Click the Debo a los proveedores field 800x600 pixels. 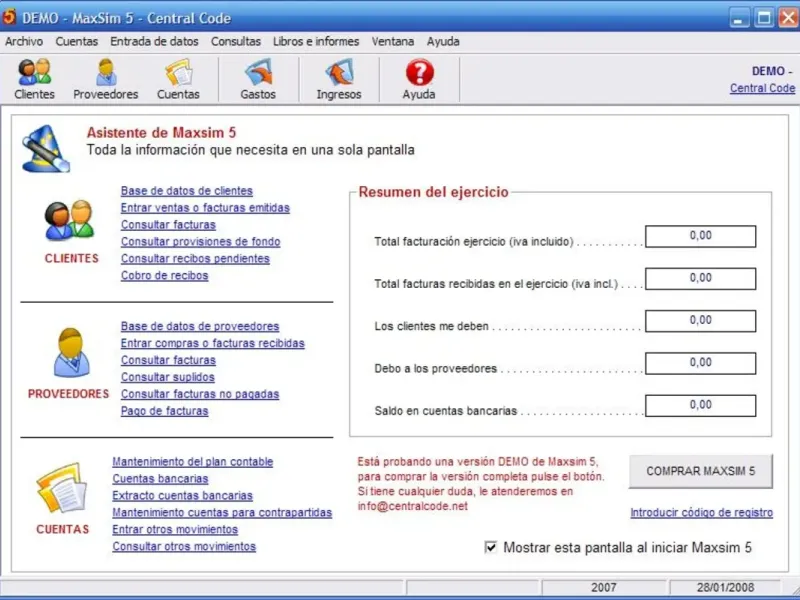701,363
